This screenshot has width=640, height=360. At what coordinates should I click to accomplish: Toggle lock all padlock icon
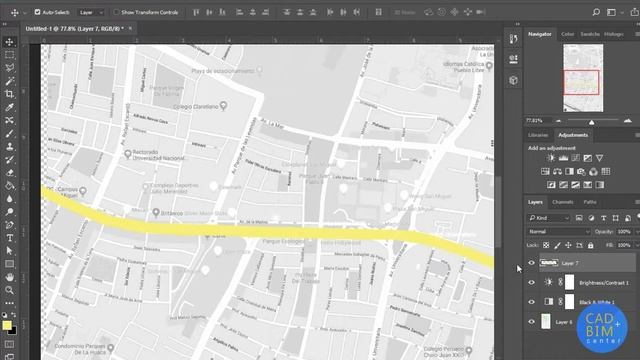(x=591, y=245)
